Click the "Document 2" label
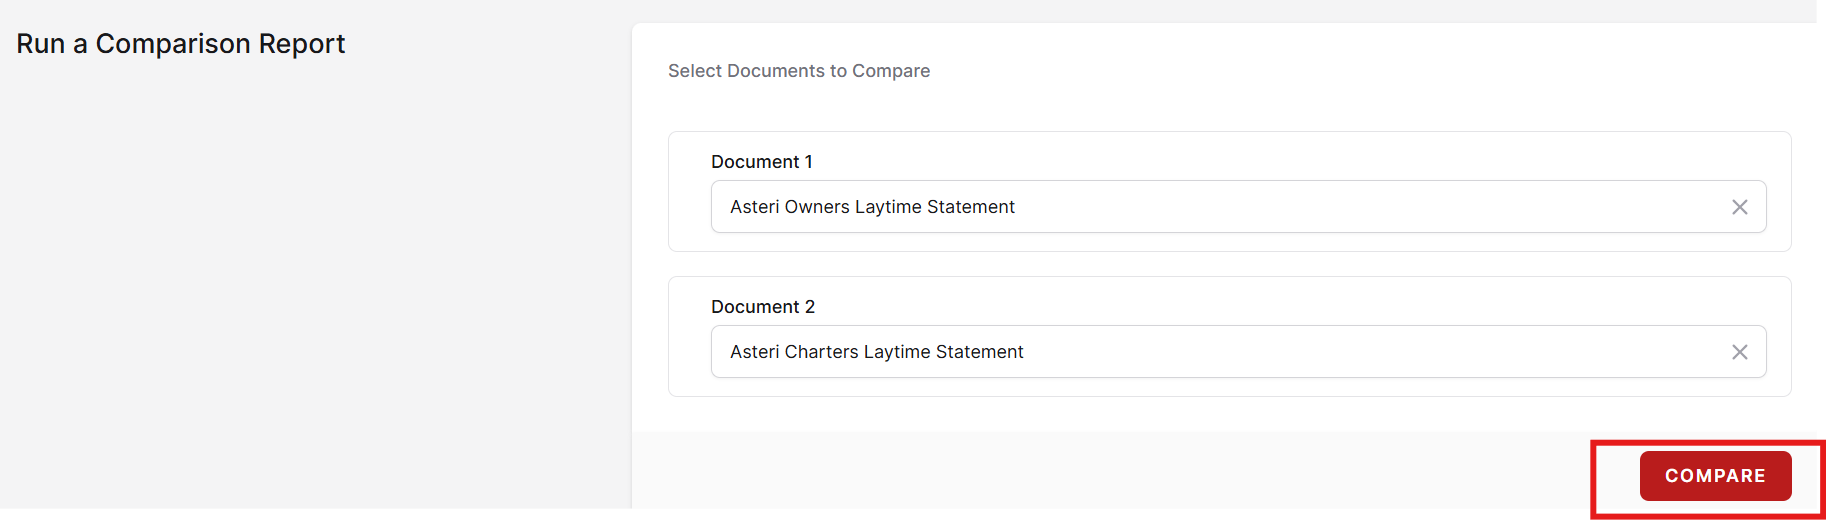This screenshot has height=520, width=1826. pyautogui.click(x=763, y=307)
